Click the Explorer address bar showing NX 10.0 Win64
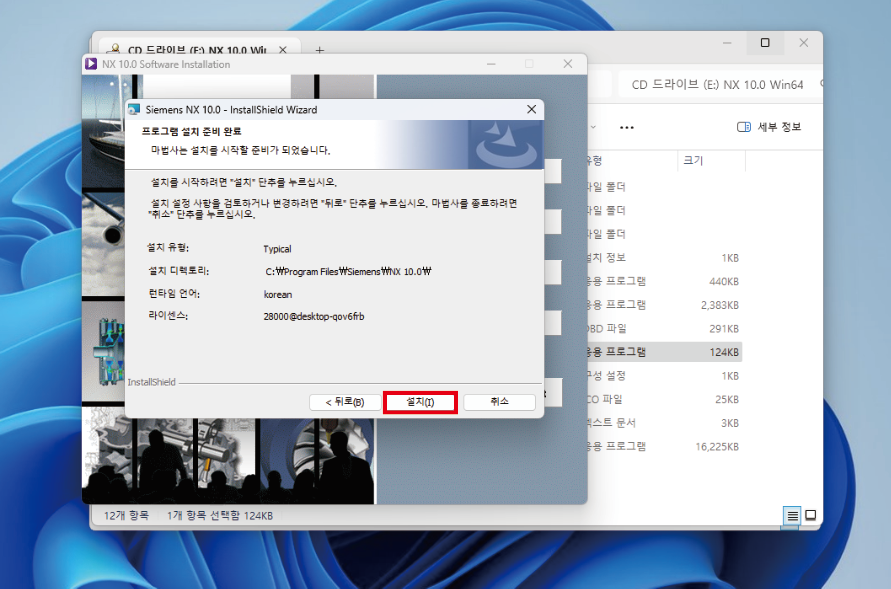The image size is (891, 589). pos(717,85)
